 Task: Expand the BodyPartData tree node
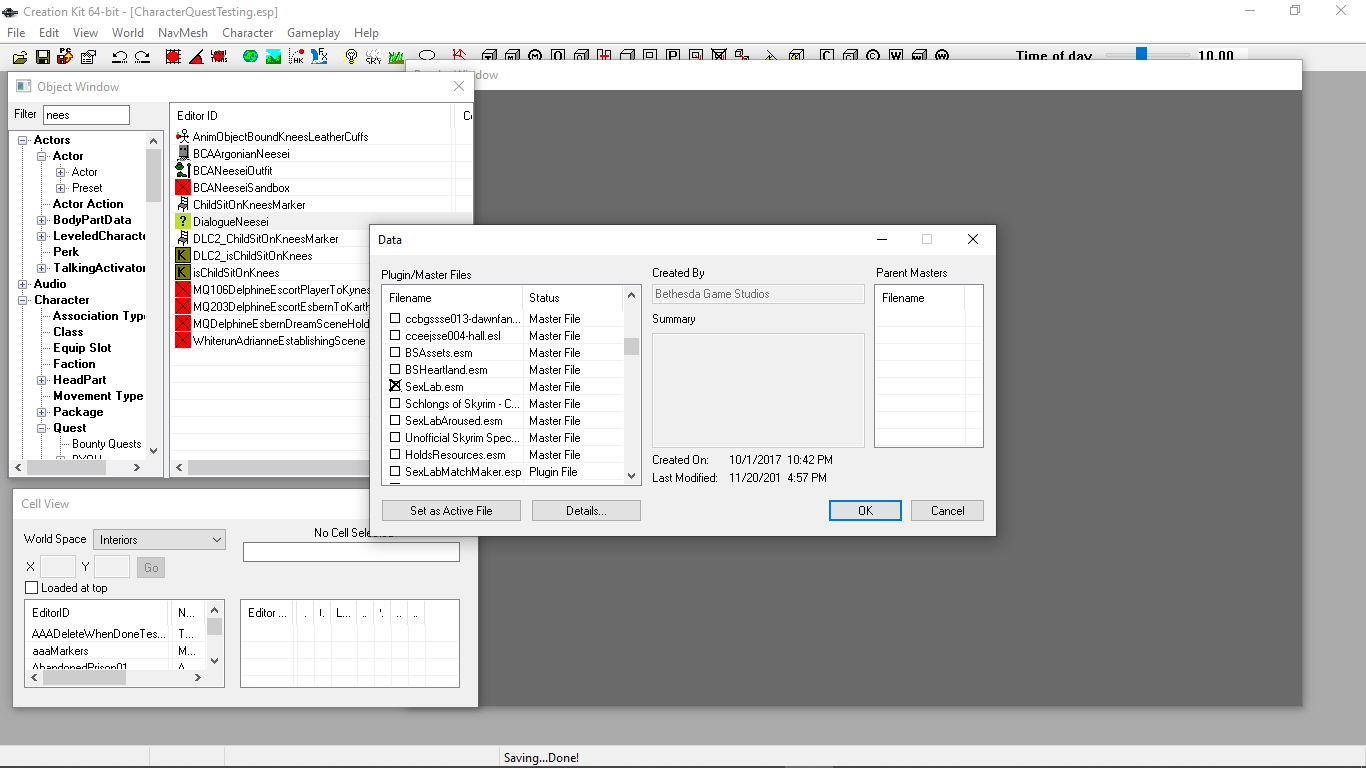point(42,220)
